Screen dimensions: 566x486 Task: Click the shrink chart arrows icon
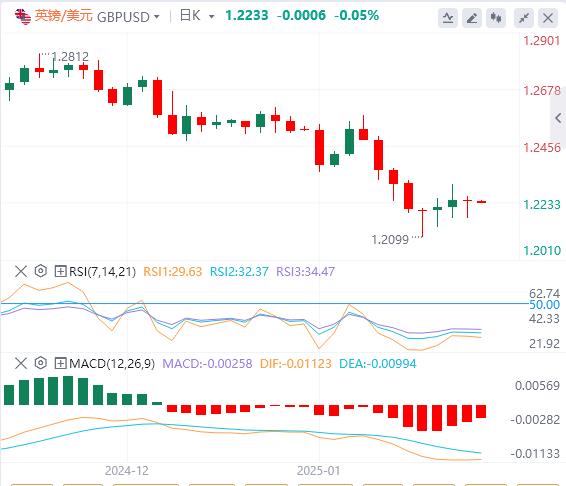[x=524, y=17]
